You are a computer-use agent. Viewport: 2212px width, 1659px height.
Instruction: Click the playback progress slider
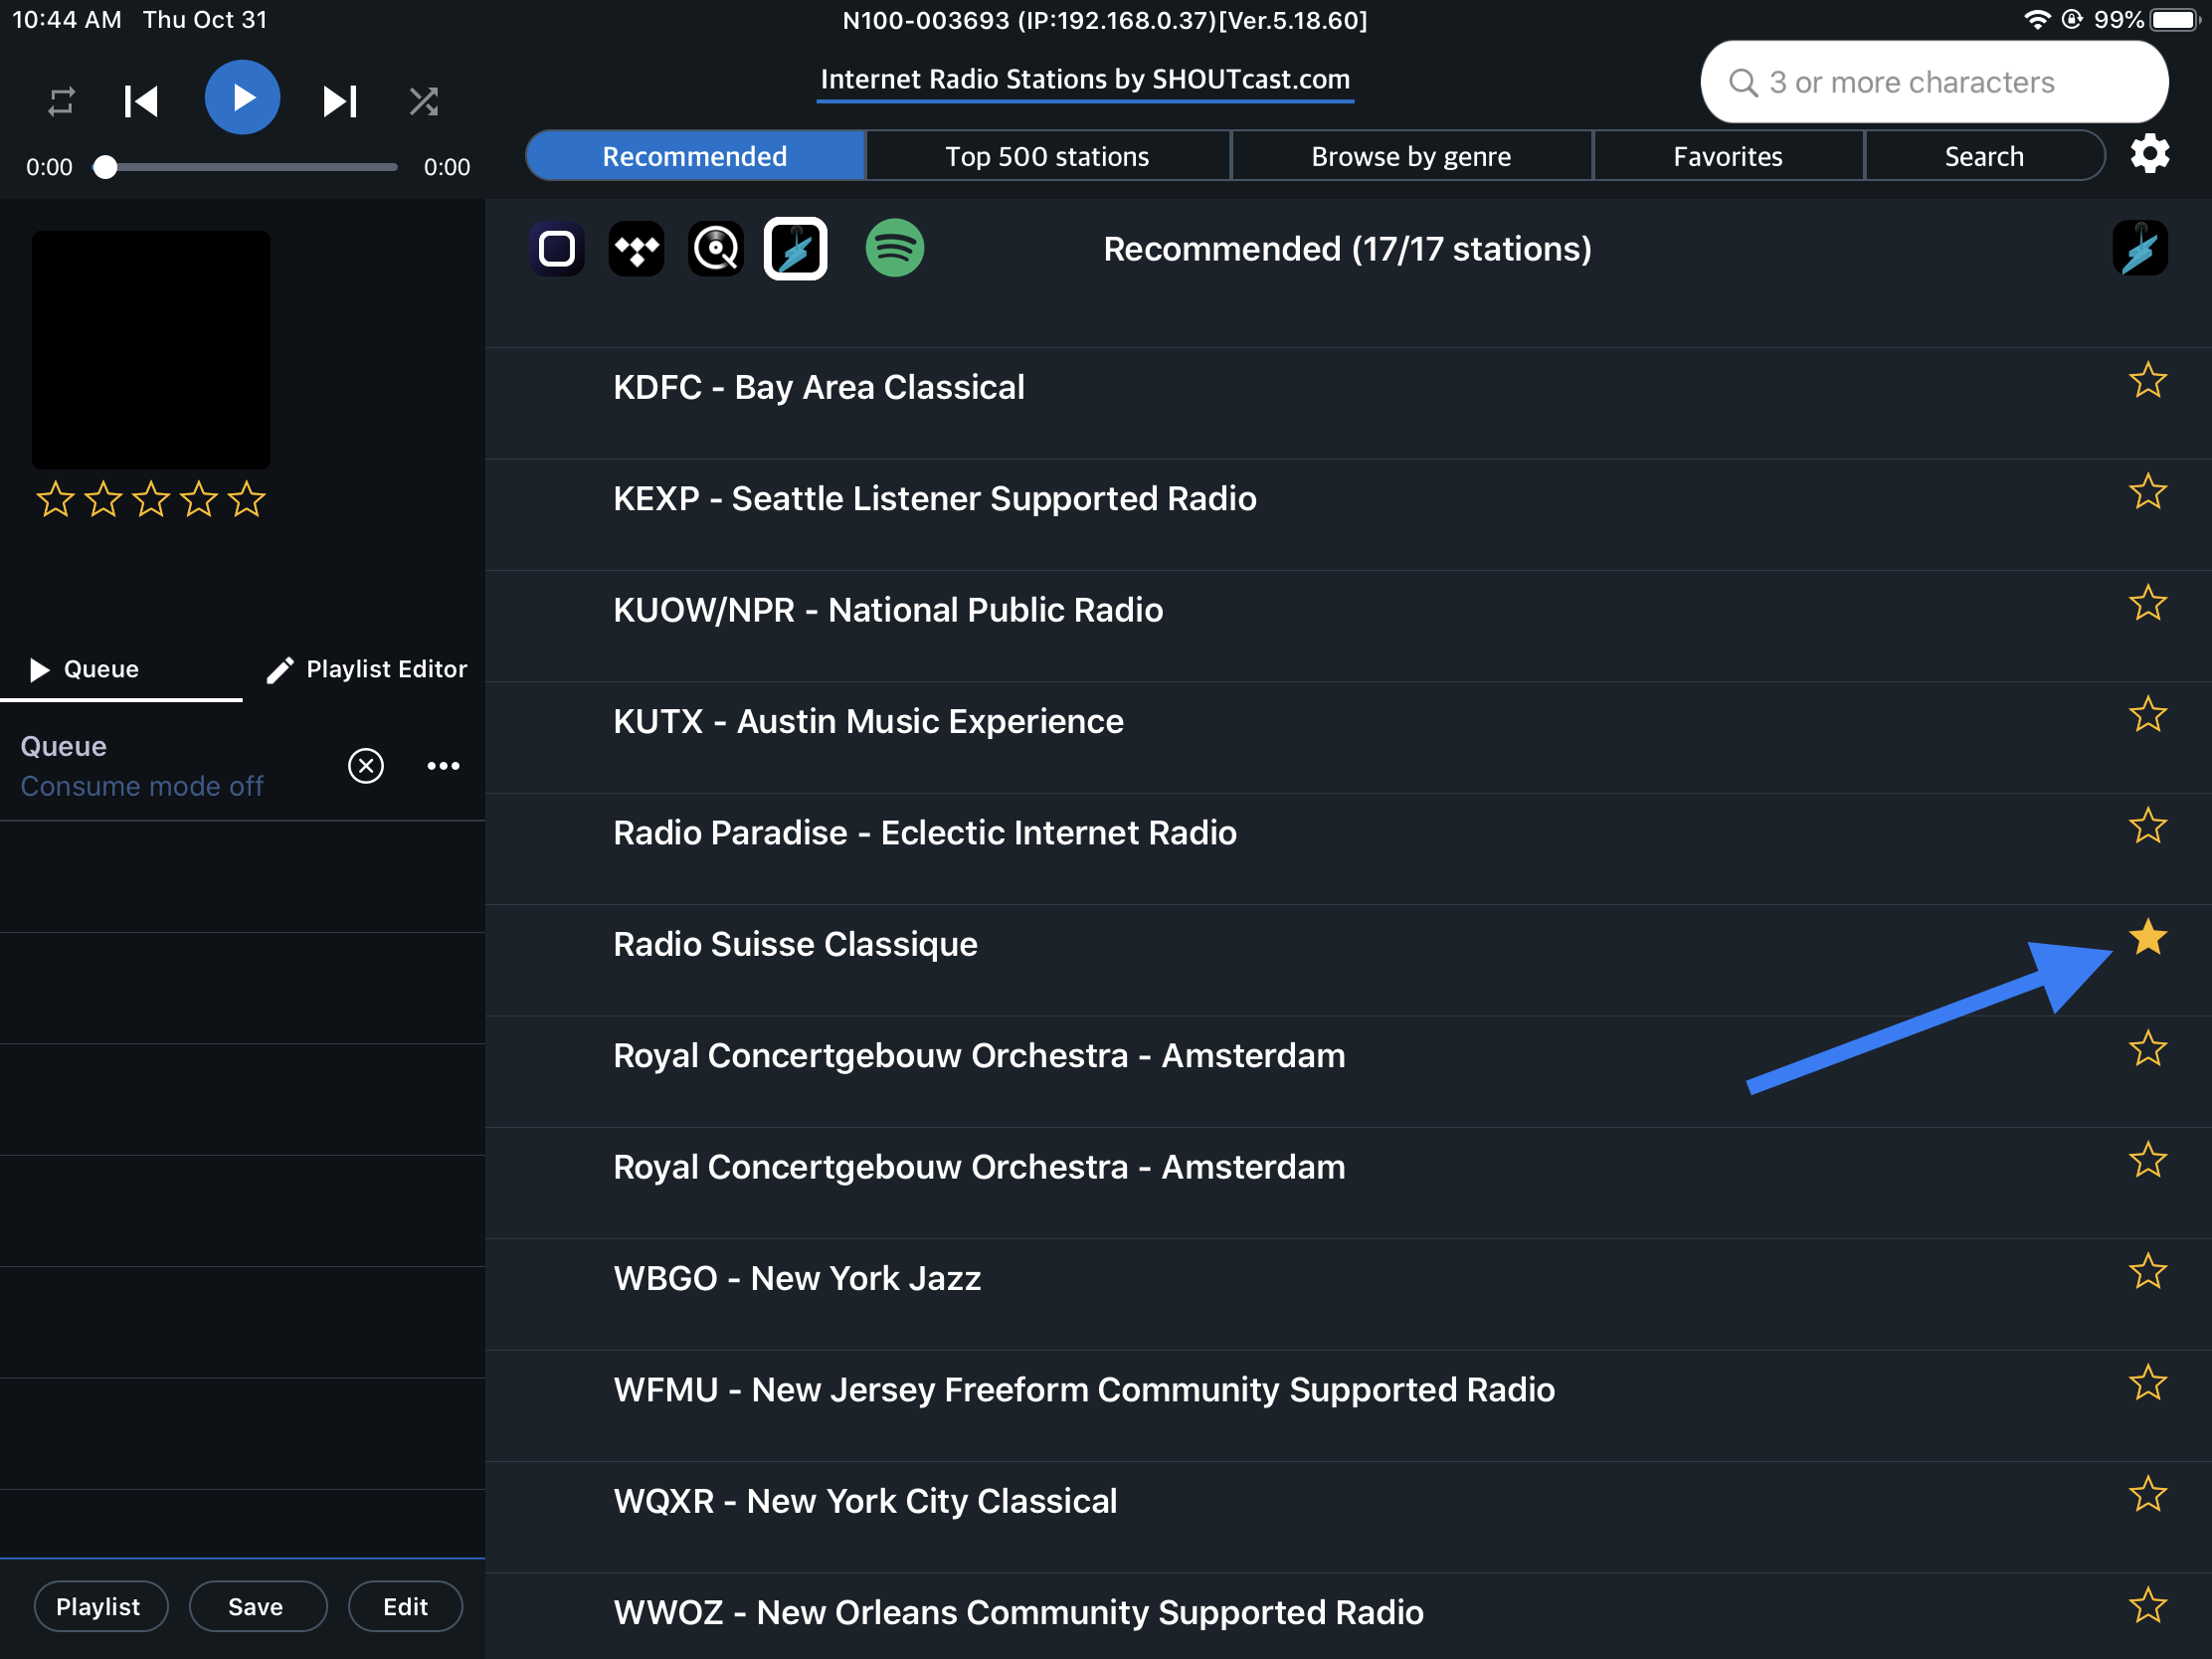(x=246, y=167)
